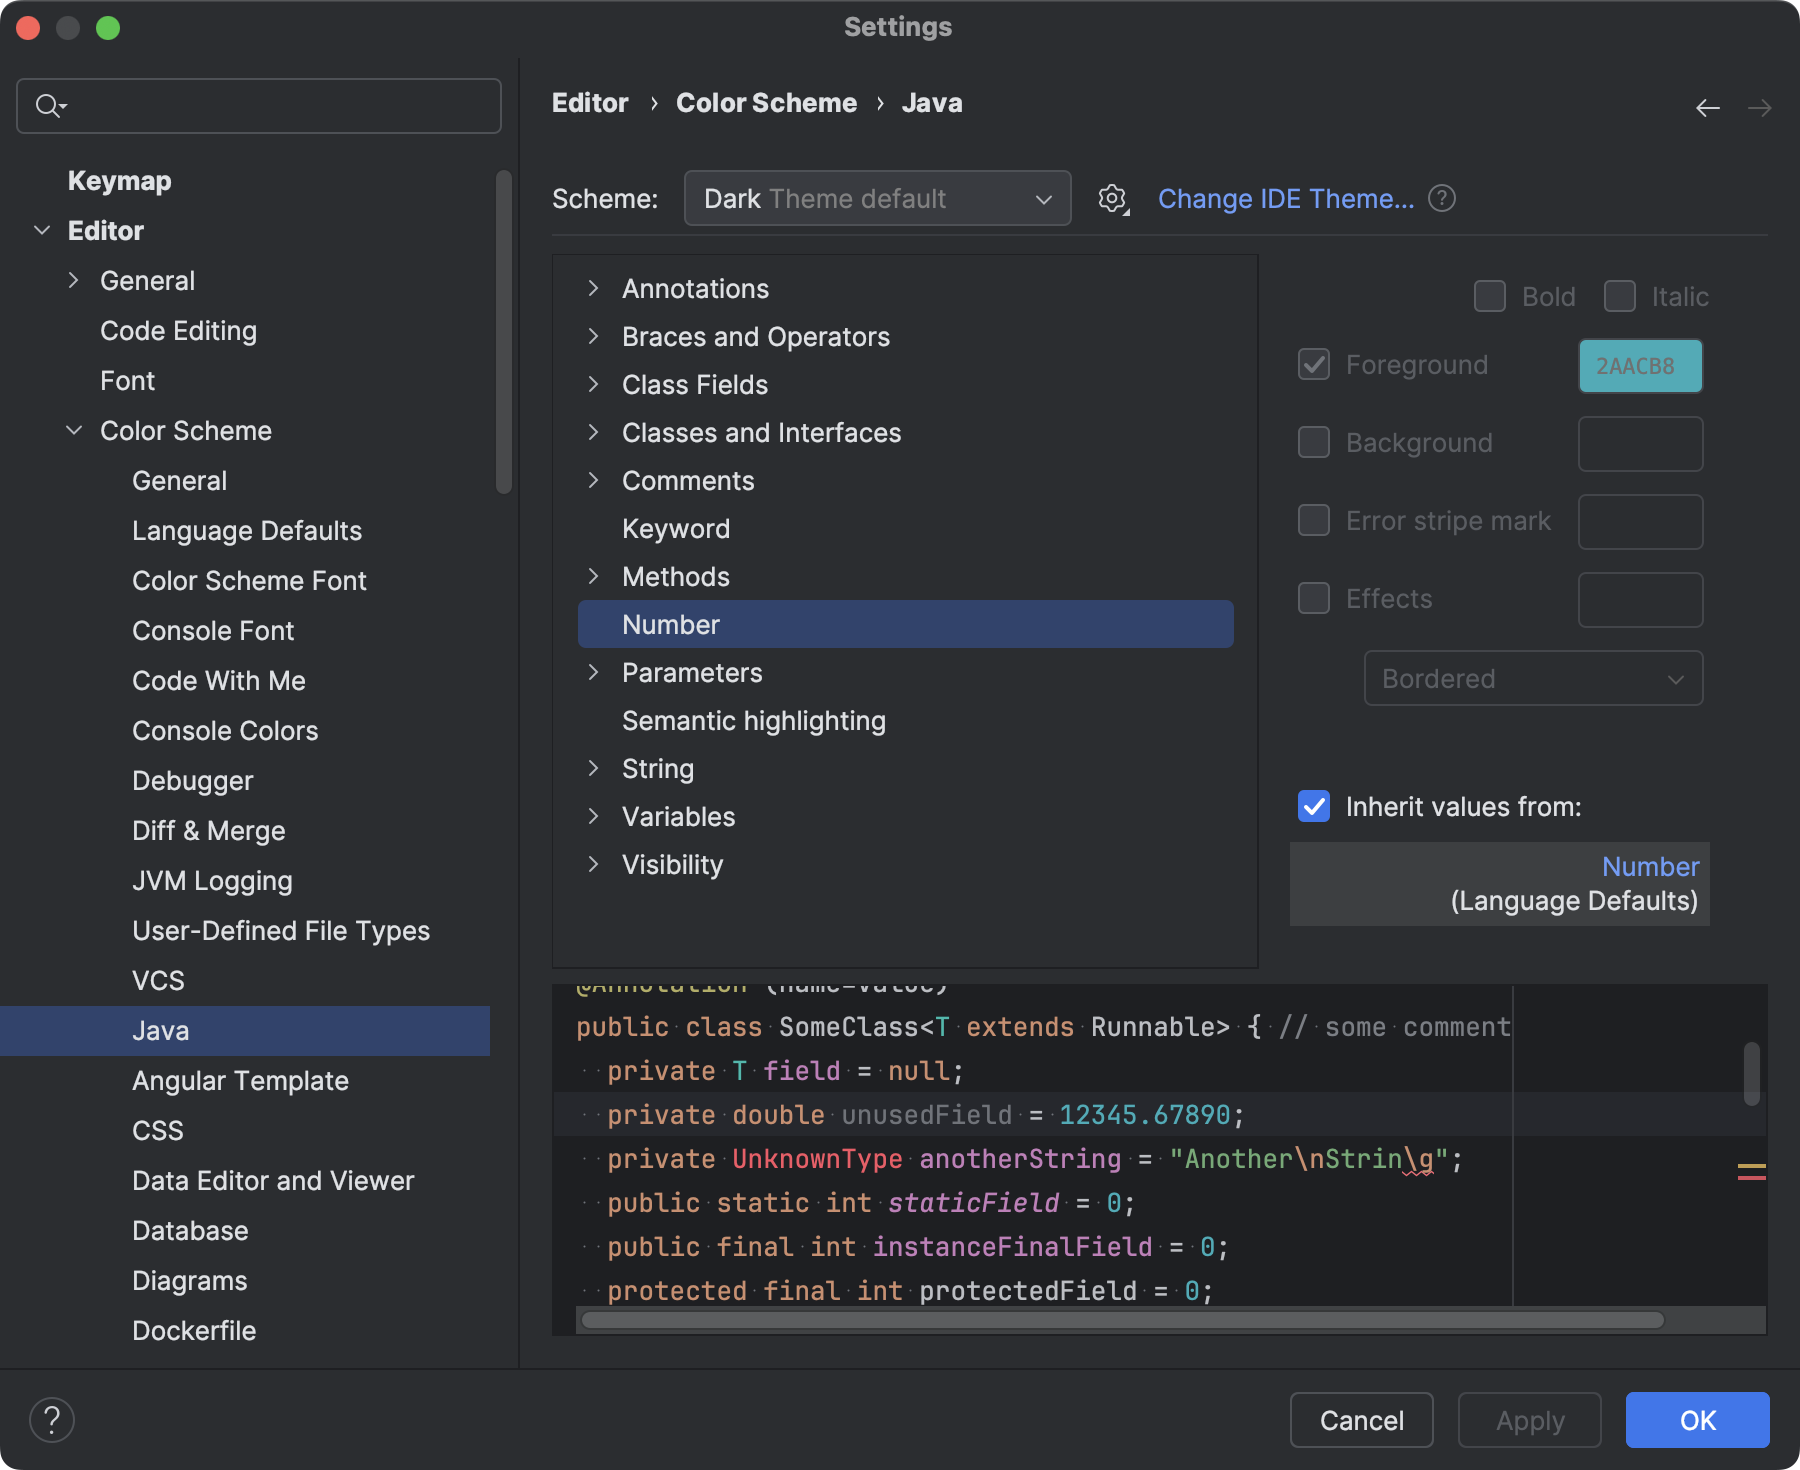Uncheck Inherit values from

pos(1313,807)
